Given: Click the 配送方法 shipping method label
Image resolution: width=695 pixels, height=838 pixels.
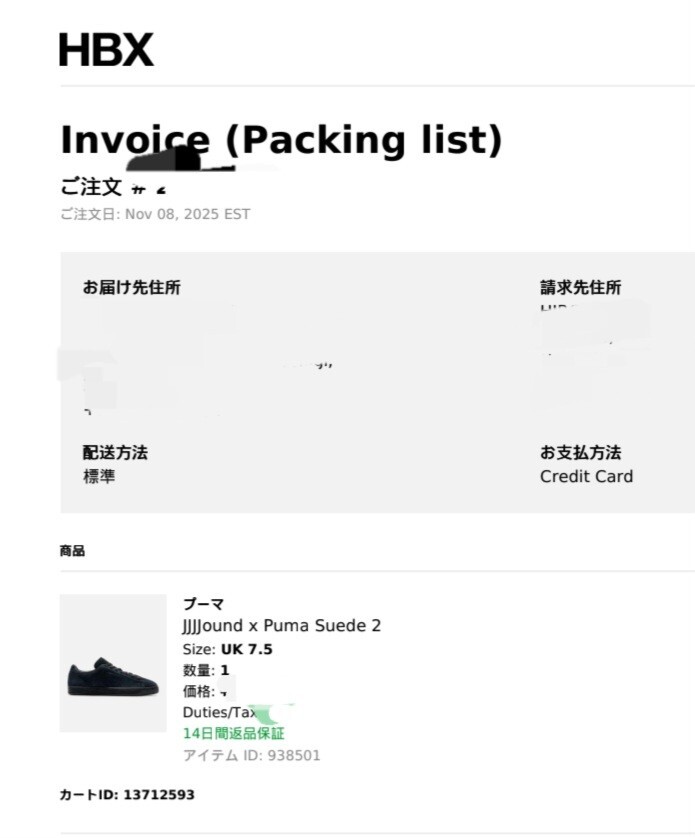Looking at the screenshot, I should [115, 453].
